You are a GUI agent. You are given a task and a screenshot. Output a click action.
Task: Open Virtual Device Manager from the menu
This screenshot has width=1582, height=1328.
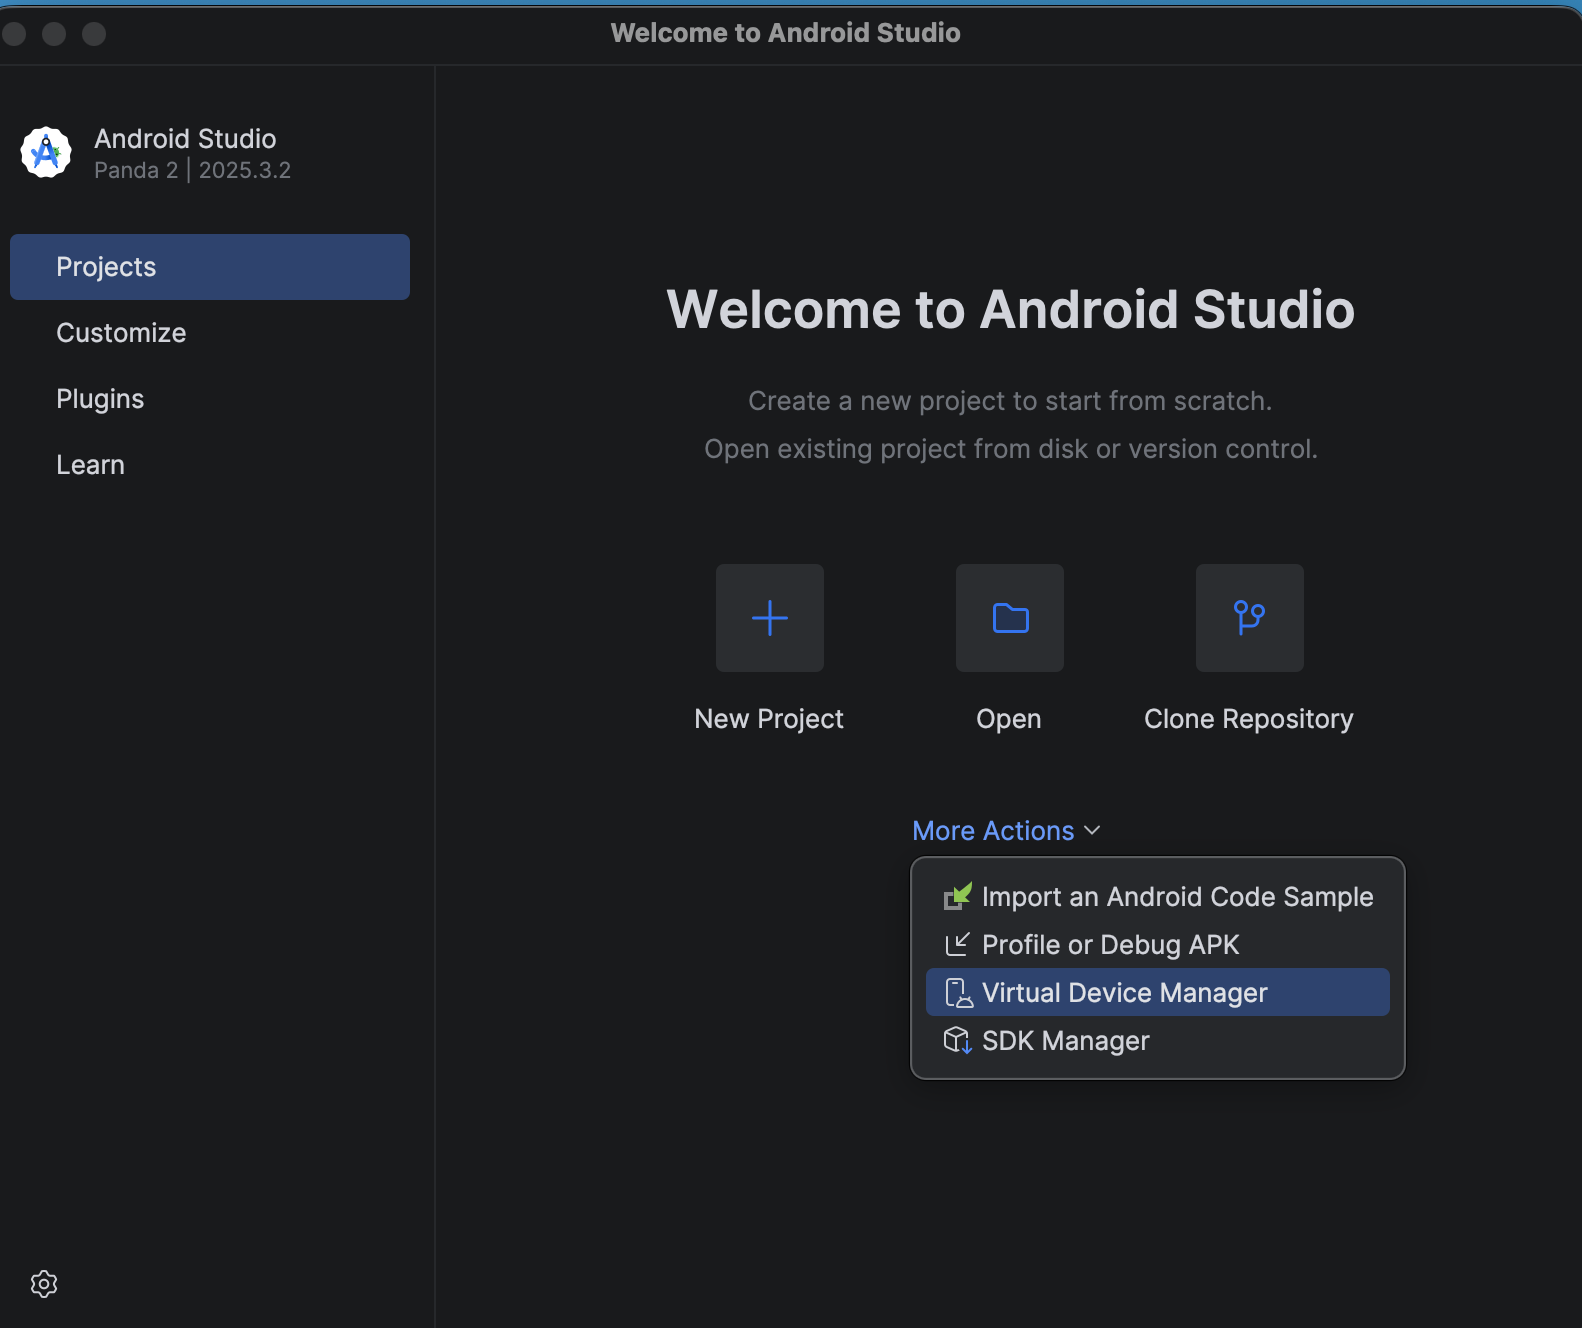(1158, 993)
